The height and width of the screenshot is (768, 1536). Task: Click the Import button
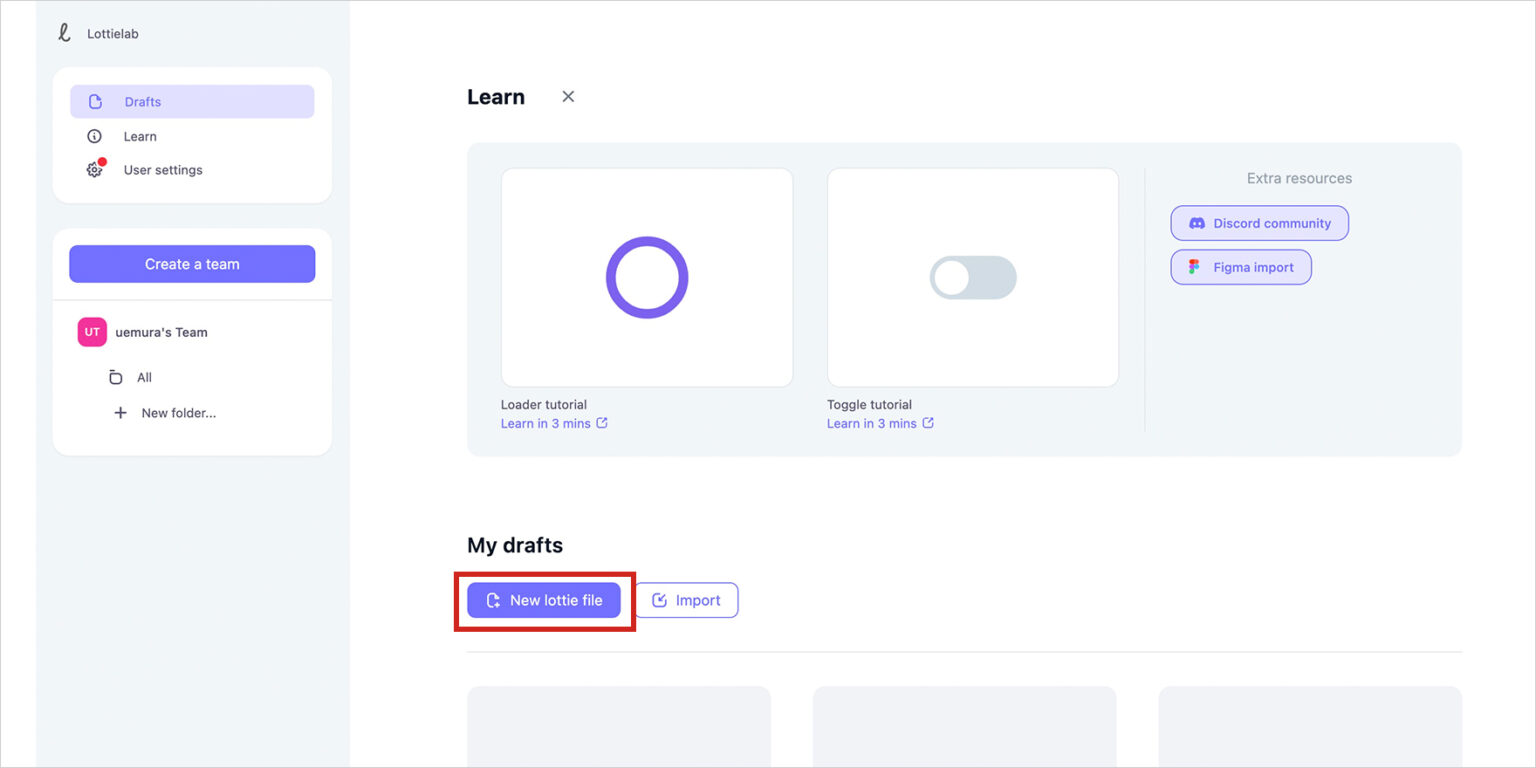pyautogui.click(x=686, y=600)
